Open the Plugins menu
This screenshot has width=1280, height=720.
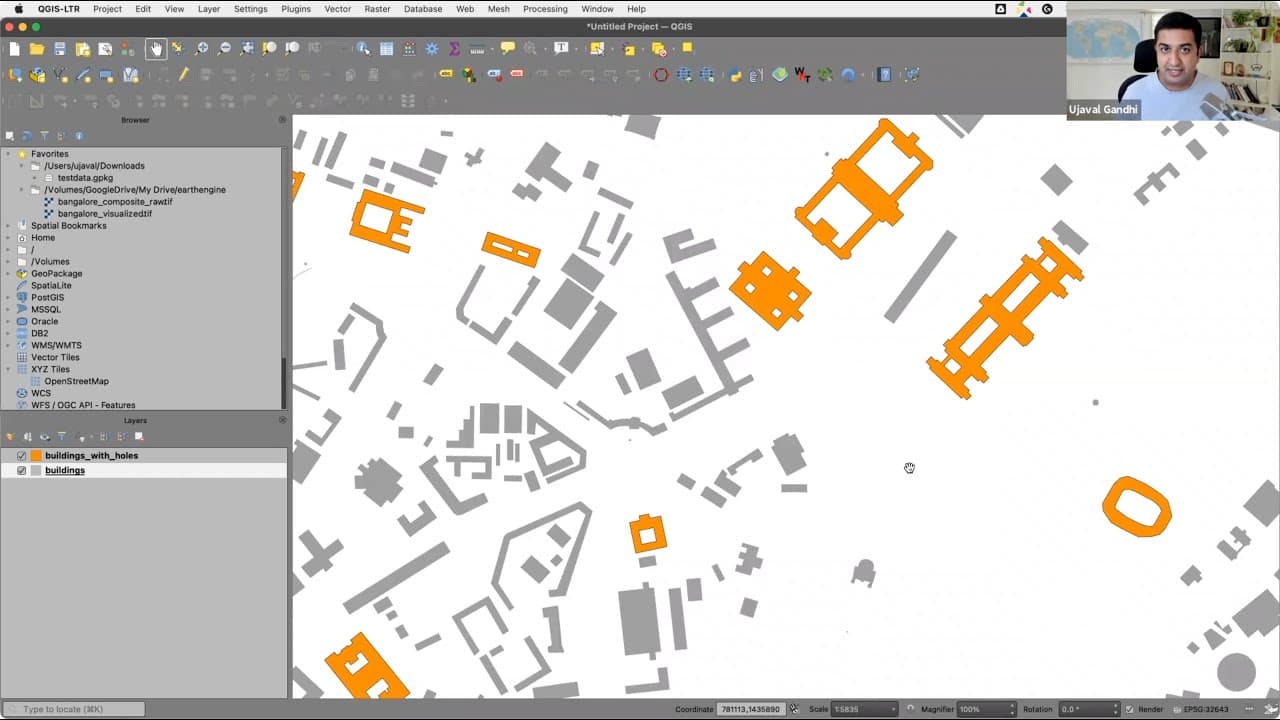(x=296, y=9)
